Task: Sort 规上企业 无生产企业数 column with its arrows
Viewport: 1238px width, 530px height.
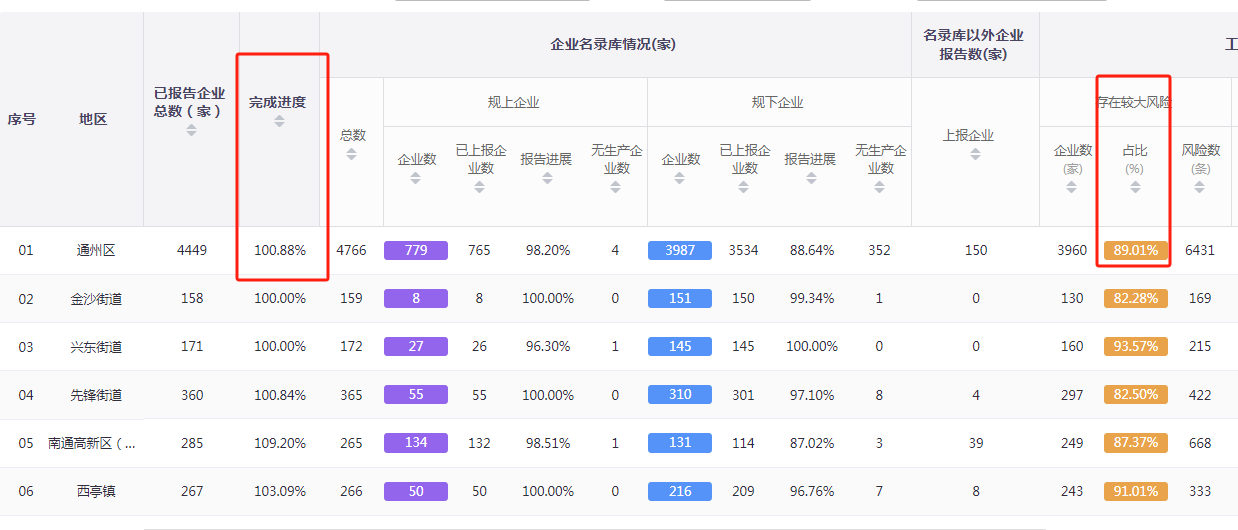Action: (615, 187)
